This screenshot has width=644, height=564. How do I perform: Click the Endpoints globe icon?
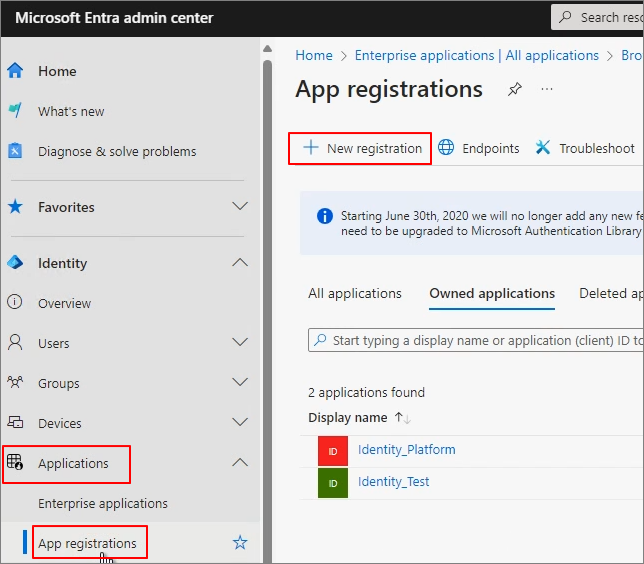(x=446, y=147)
